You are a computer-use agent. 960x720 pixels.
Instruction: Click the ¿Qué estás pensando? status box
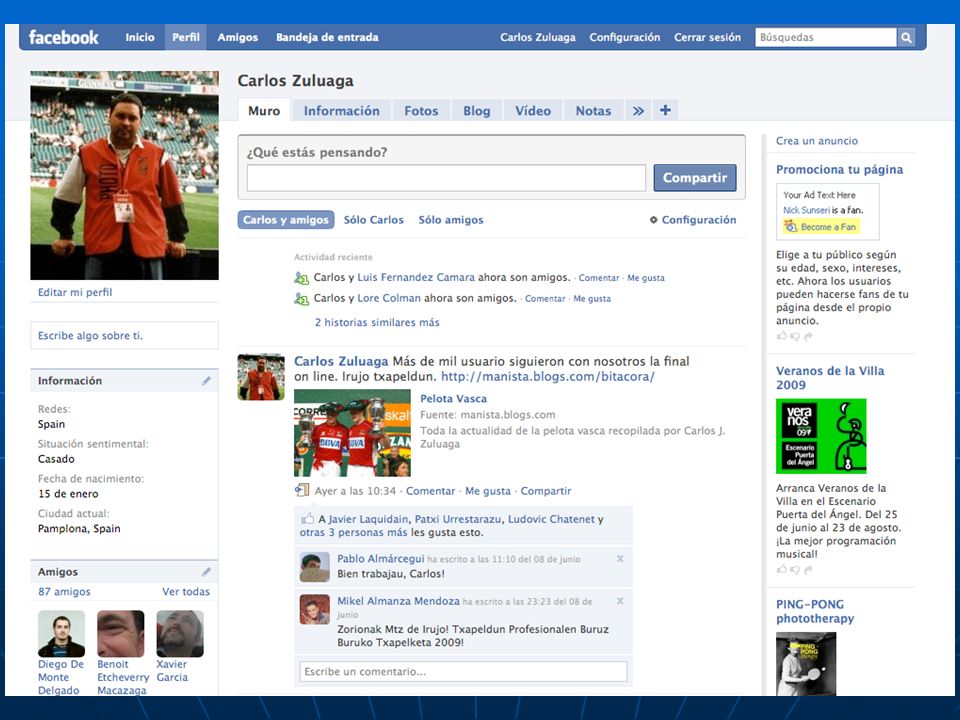[x=446, y=178]
